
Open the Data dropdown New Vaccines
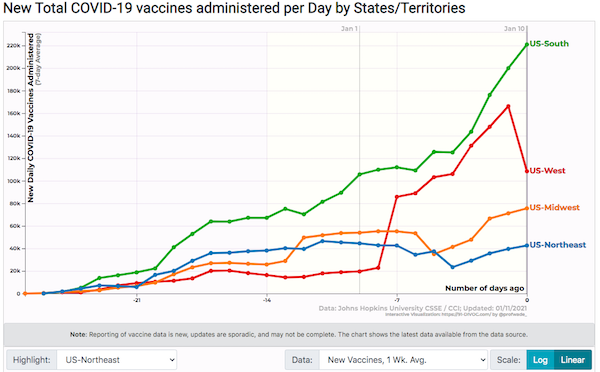point(403,360)
